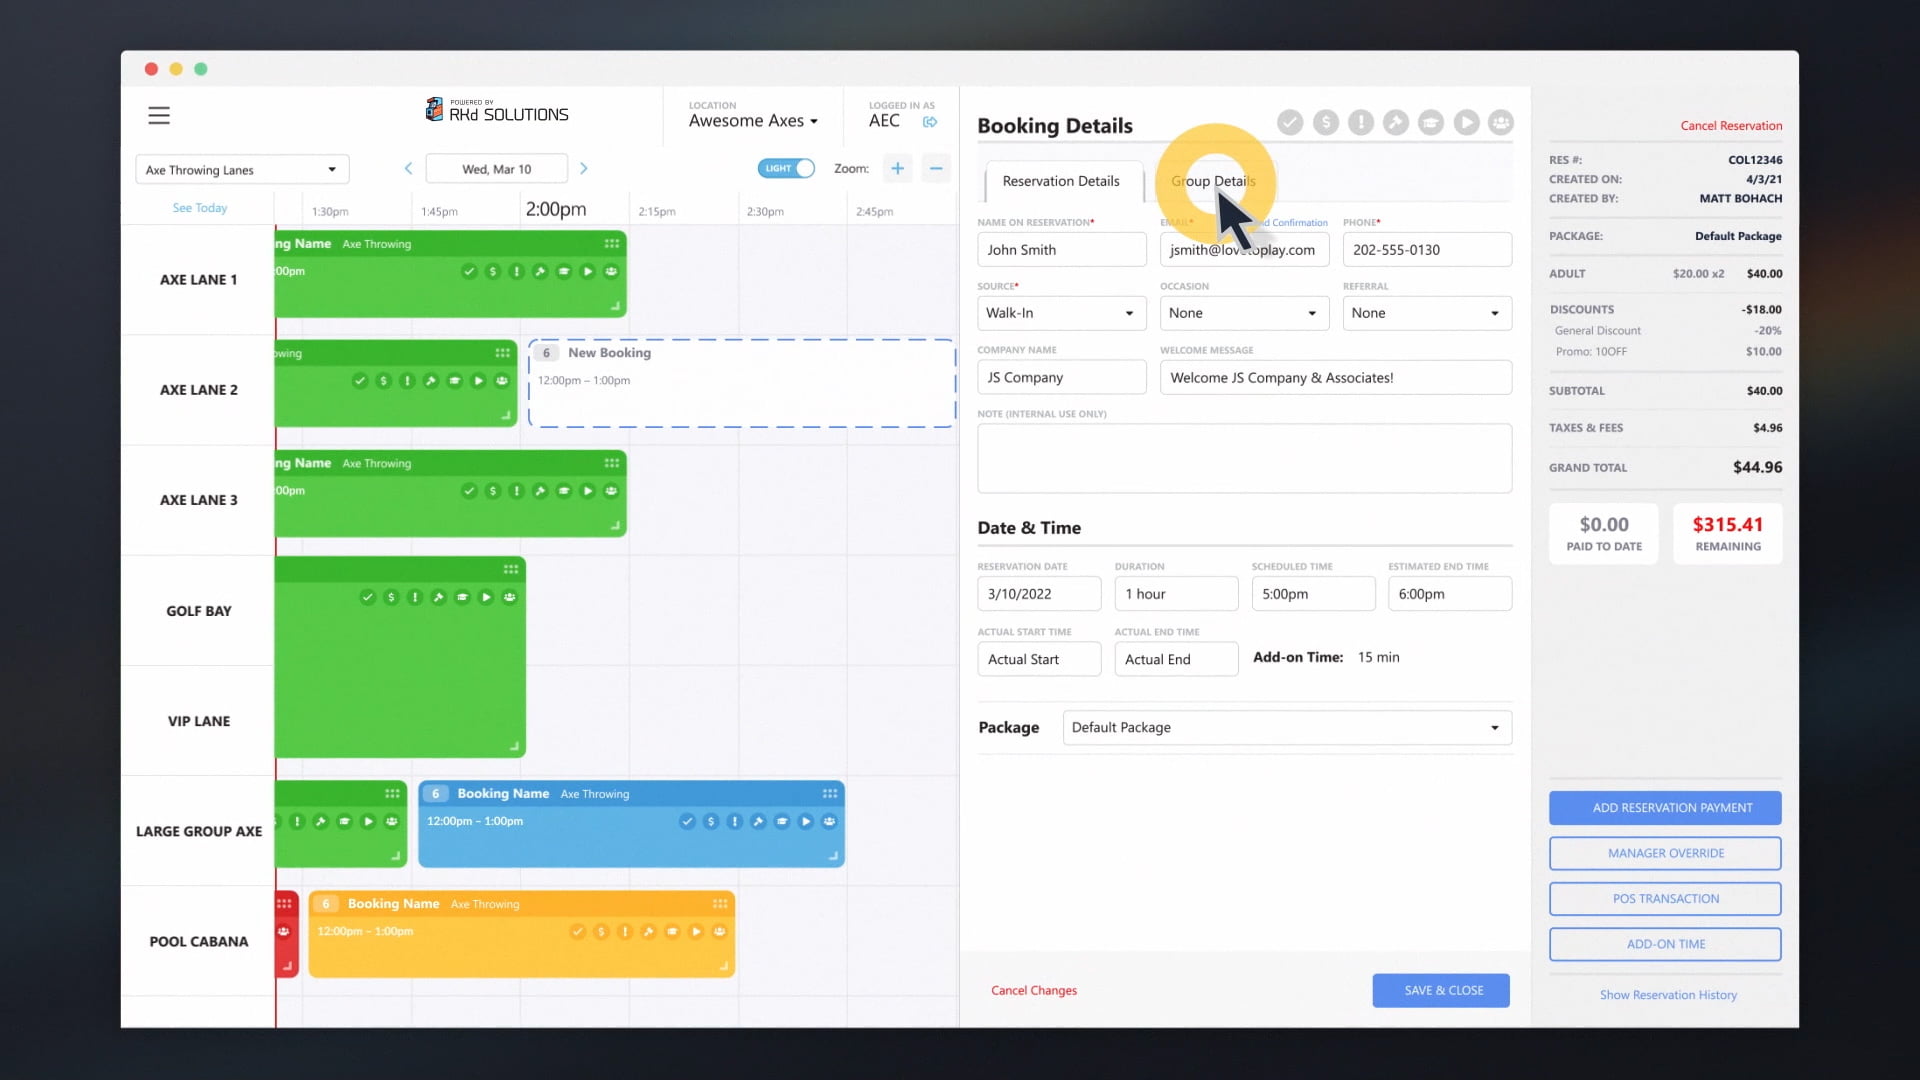Click the axe icon in Booking Details header
The height and width of the screenshot is (1080, 1920).
1396,122
